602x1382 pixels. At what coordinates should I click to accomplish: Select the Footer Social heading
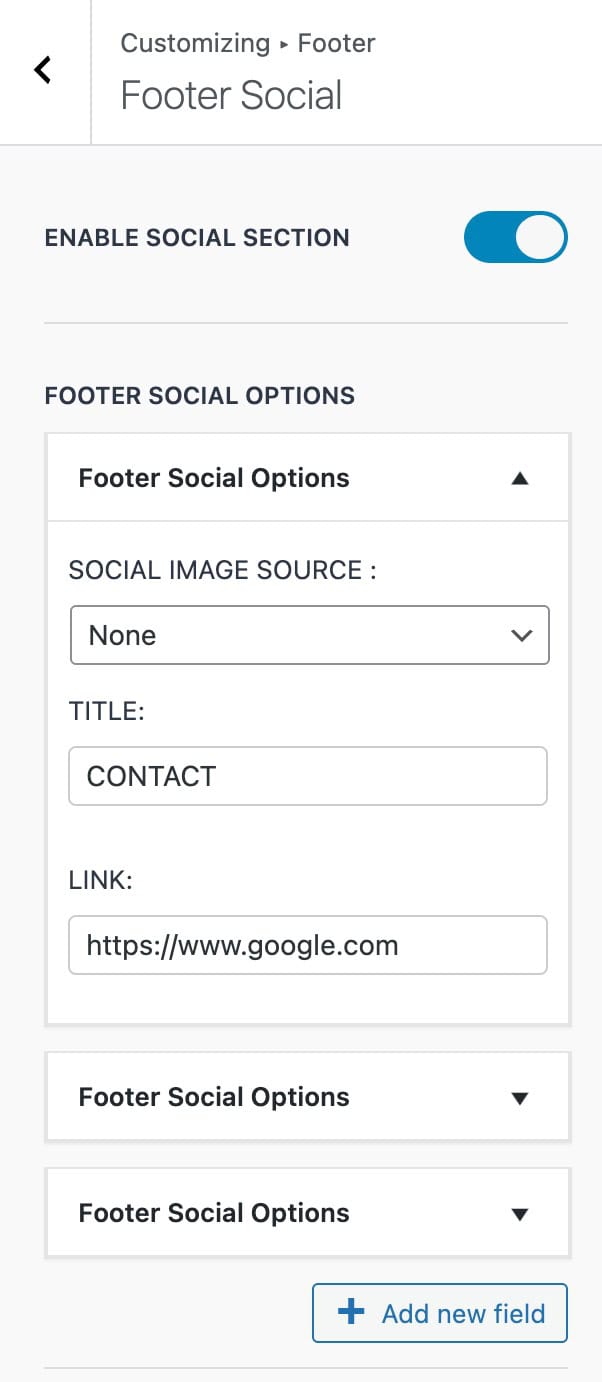tap(230, 95)
